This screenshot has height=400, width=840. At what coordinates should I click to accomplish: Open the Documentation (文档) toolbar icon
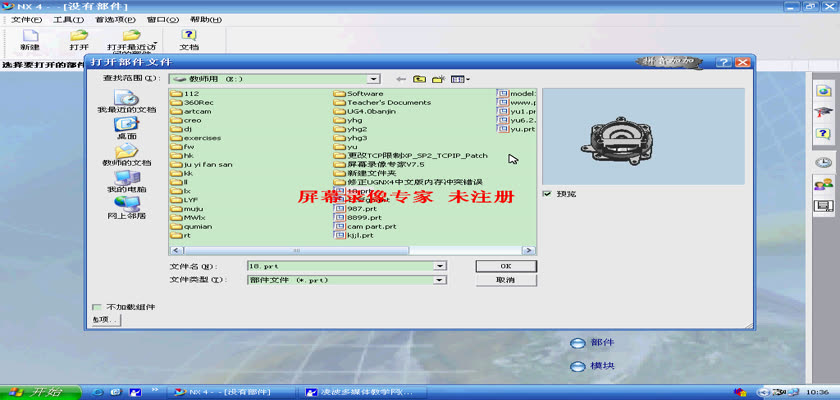(x=189, y=36)
